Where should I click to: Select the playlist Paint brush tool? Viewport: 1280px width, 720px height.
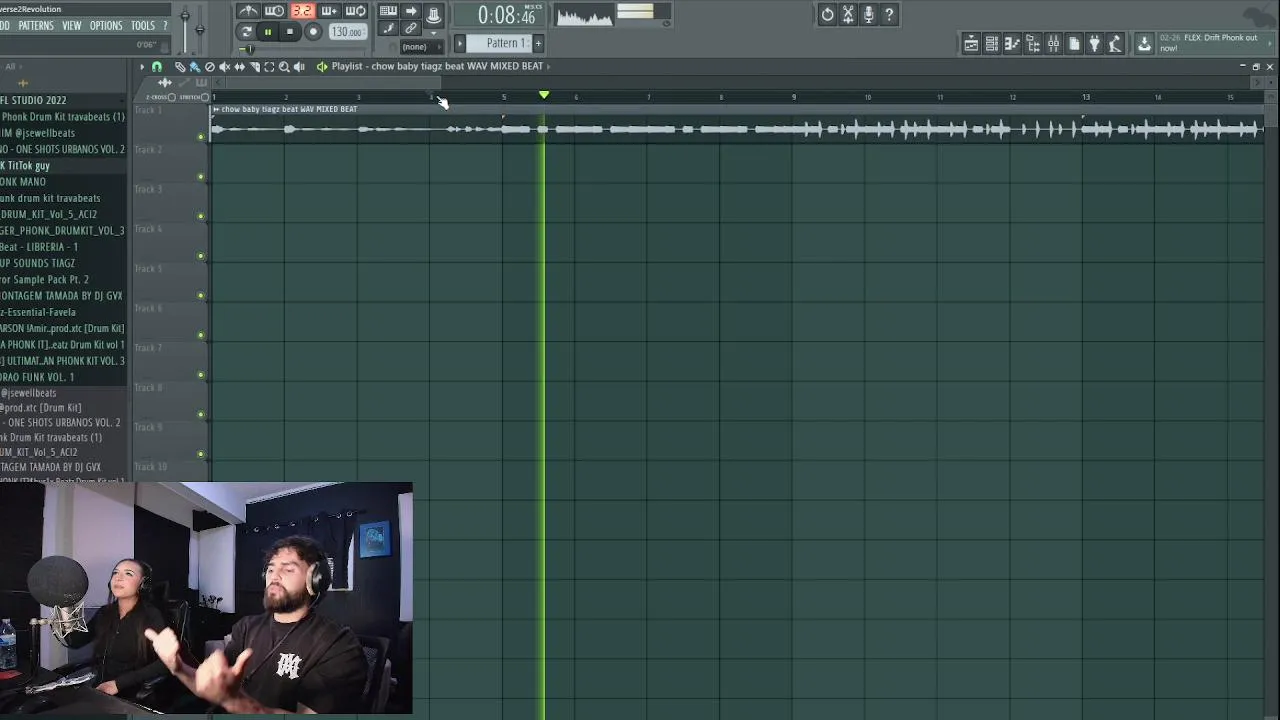pyautogui.click(x=195, y=67)
